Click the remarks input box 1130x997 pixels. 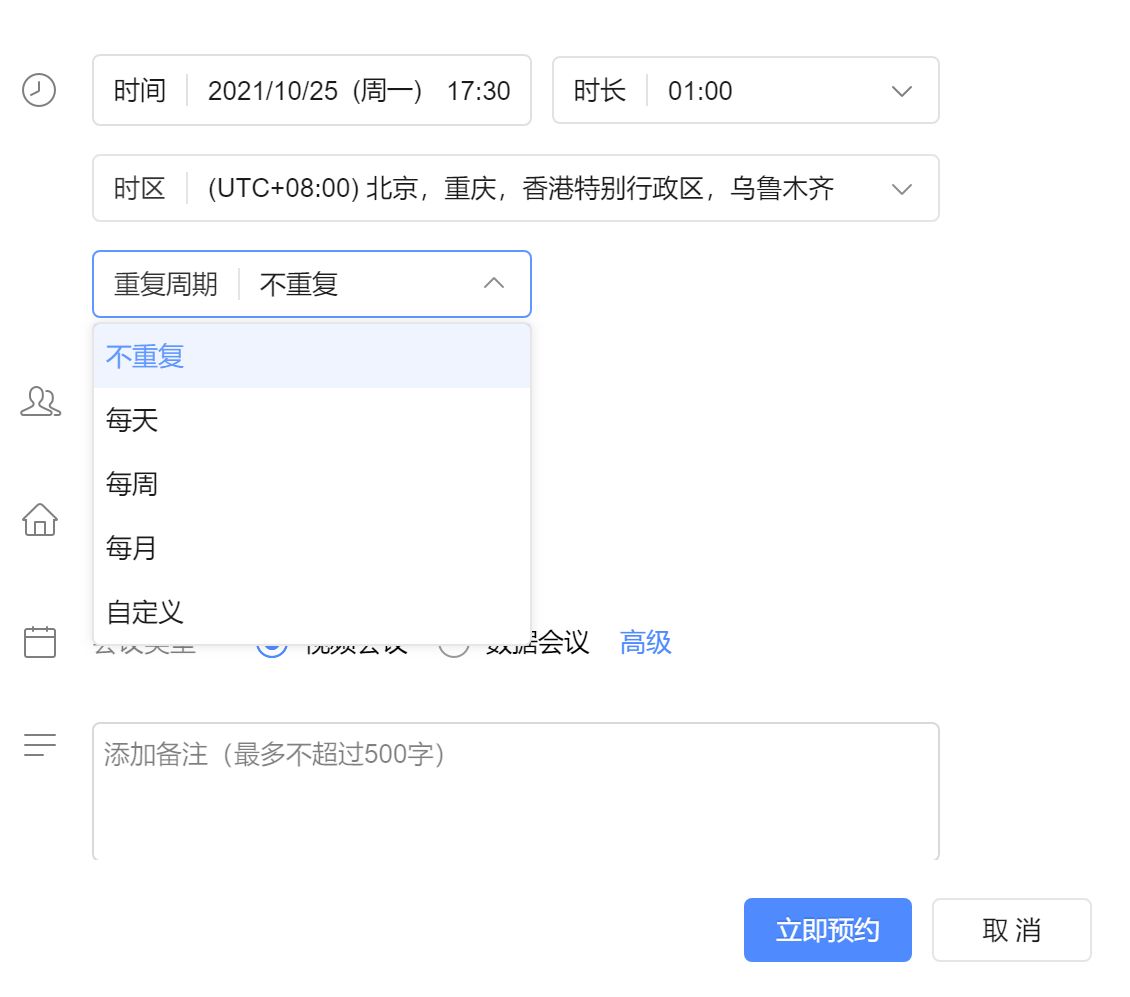point(515,790)
